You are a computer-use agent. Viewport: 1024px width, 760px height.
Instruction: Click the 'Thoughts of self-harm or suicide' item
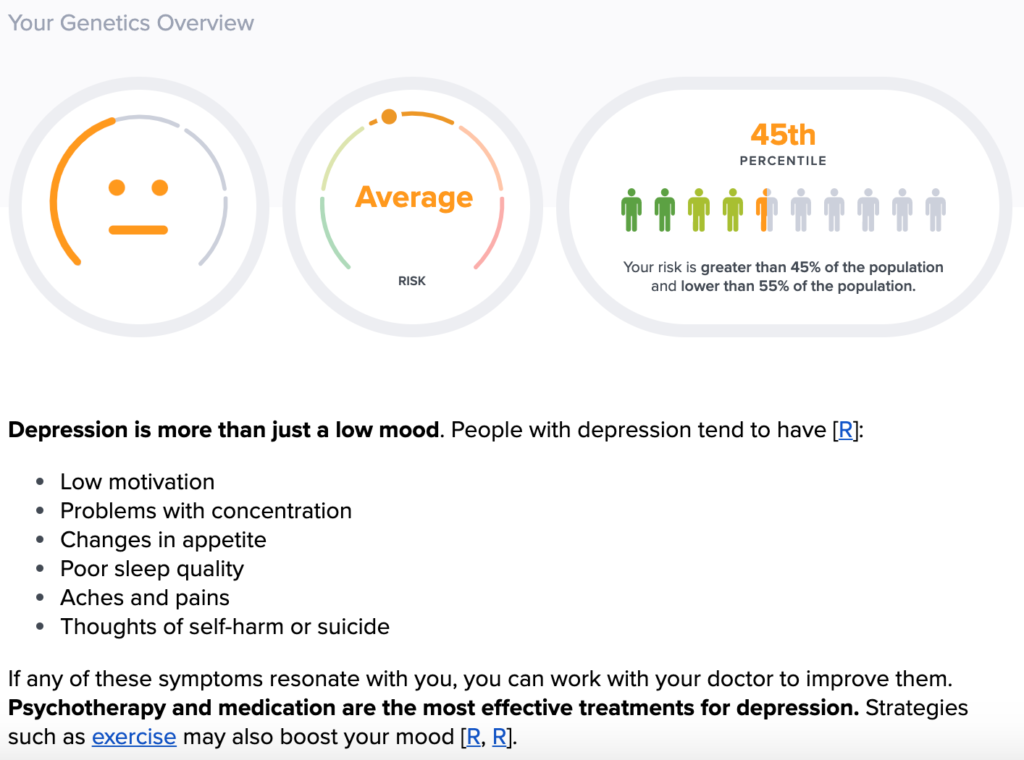coord(225,627)
